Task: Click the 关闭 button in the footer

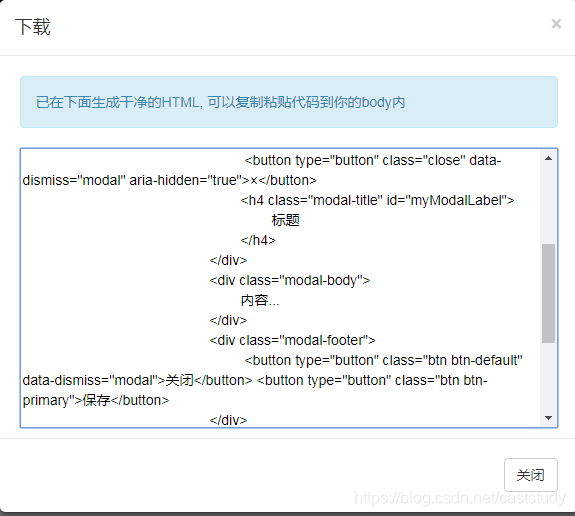Action: (x=531, y=475)
